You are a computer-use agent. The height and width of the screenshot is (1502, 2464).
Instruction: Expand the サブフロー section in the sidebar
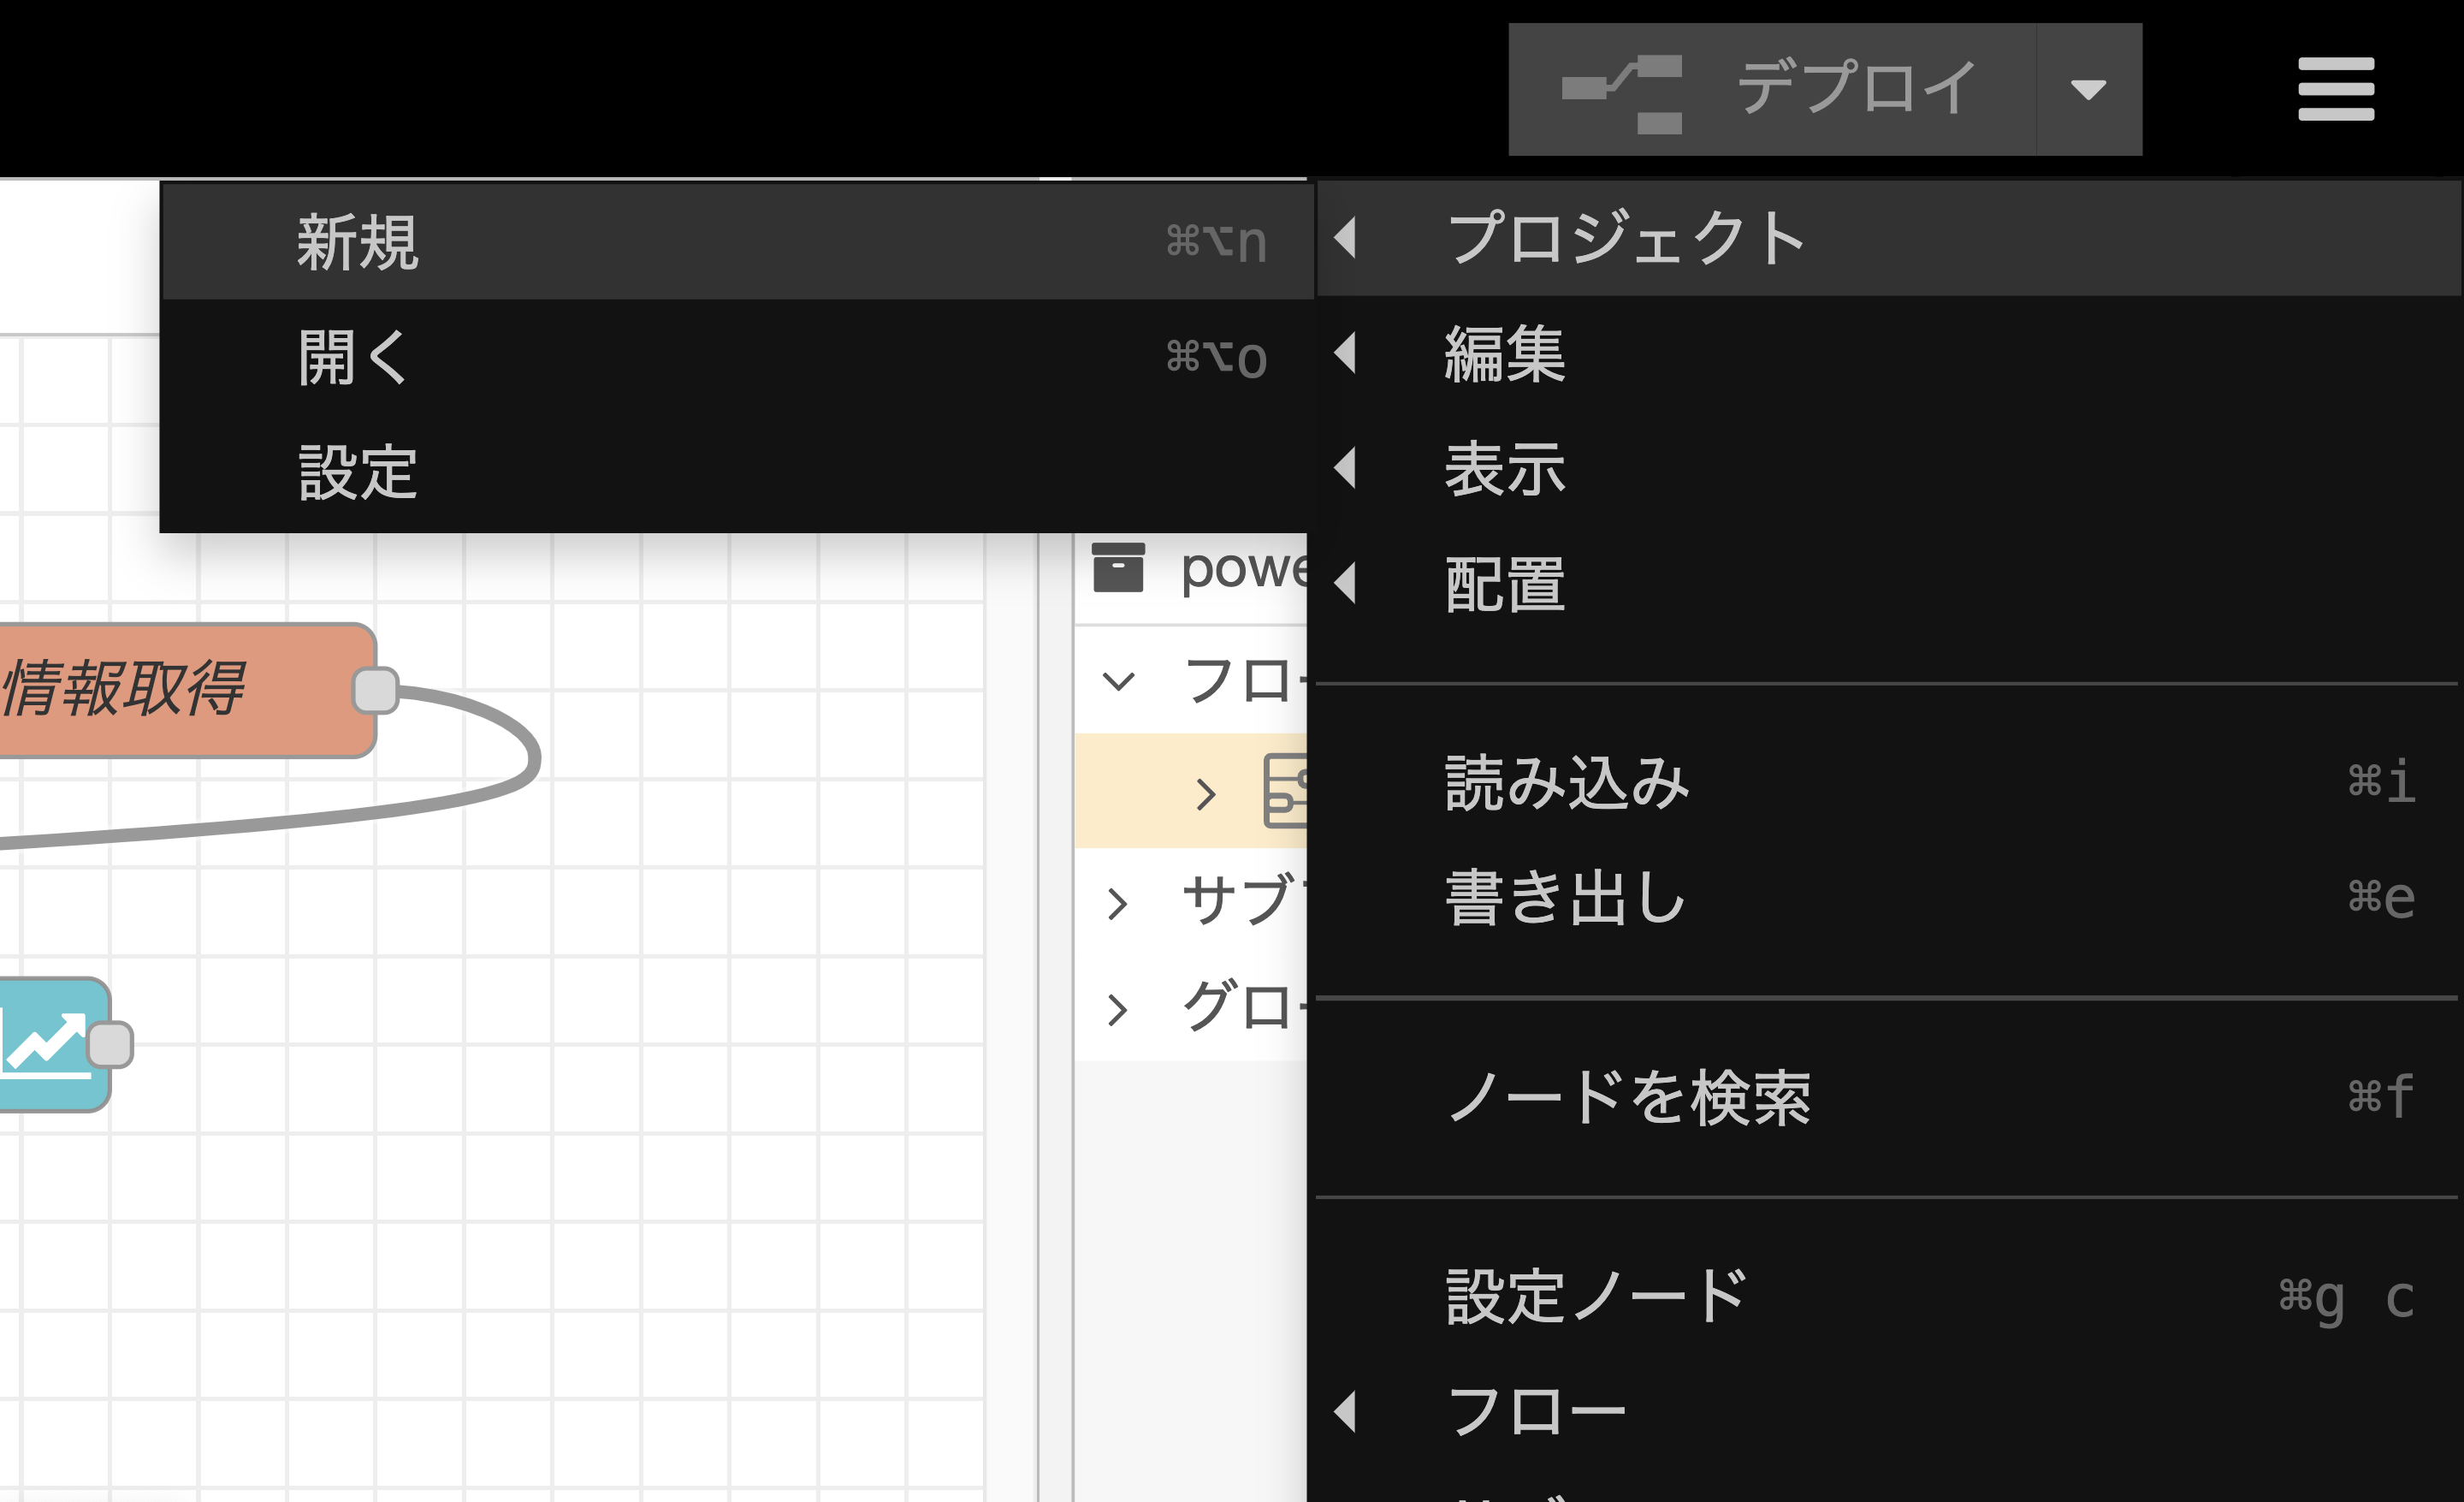click(x=1118, y=900)
